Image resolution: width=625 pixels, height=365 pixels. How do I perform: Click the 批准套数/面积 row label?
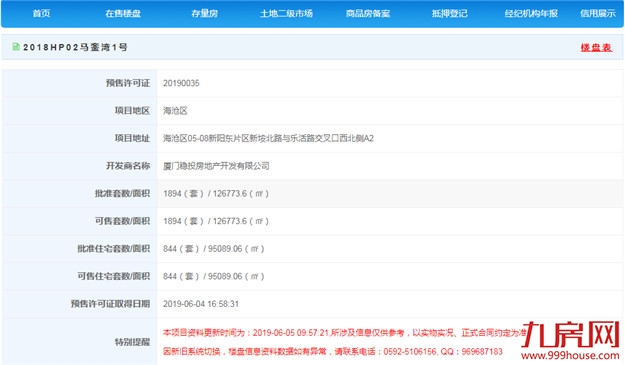[x=122, y=194]
